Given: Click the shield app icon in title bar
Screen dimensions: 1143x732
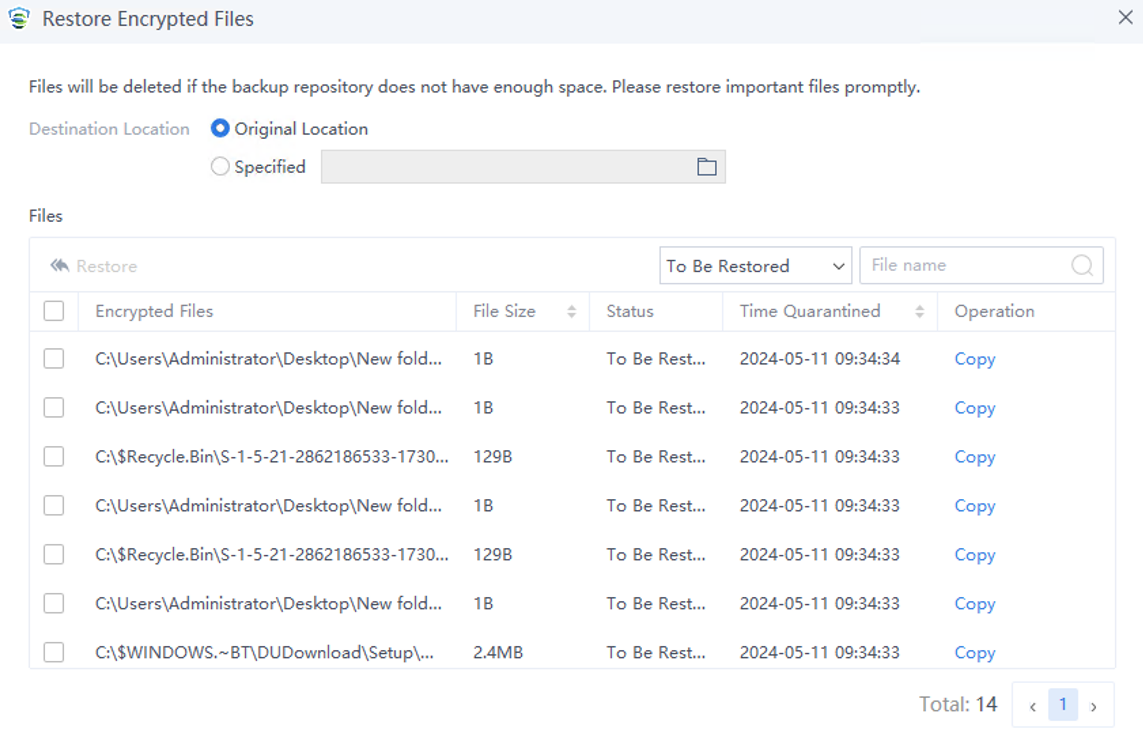Looking at the screenshot, I should click(x=19, y=19).
